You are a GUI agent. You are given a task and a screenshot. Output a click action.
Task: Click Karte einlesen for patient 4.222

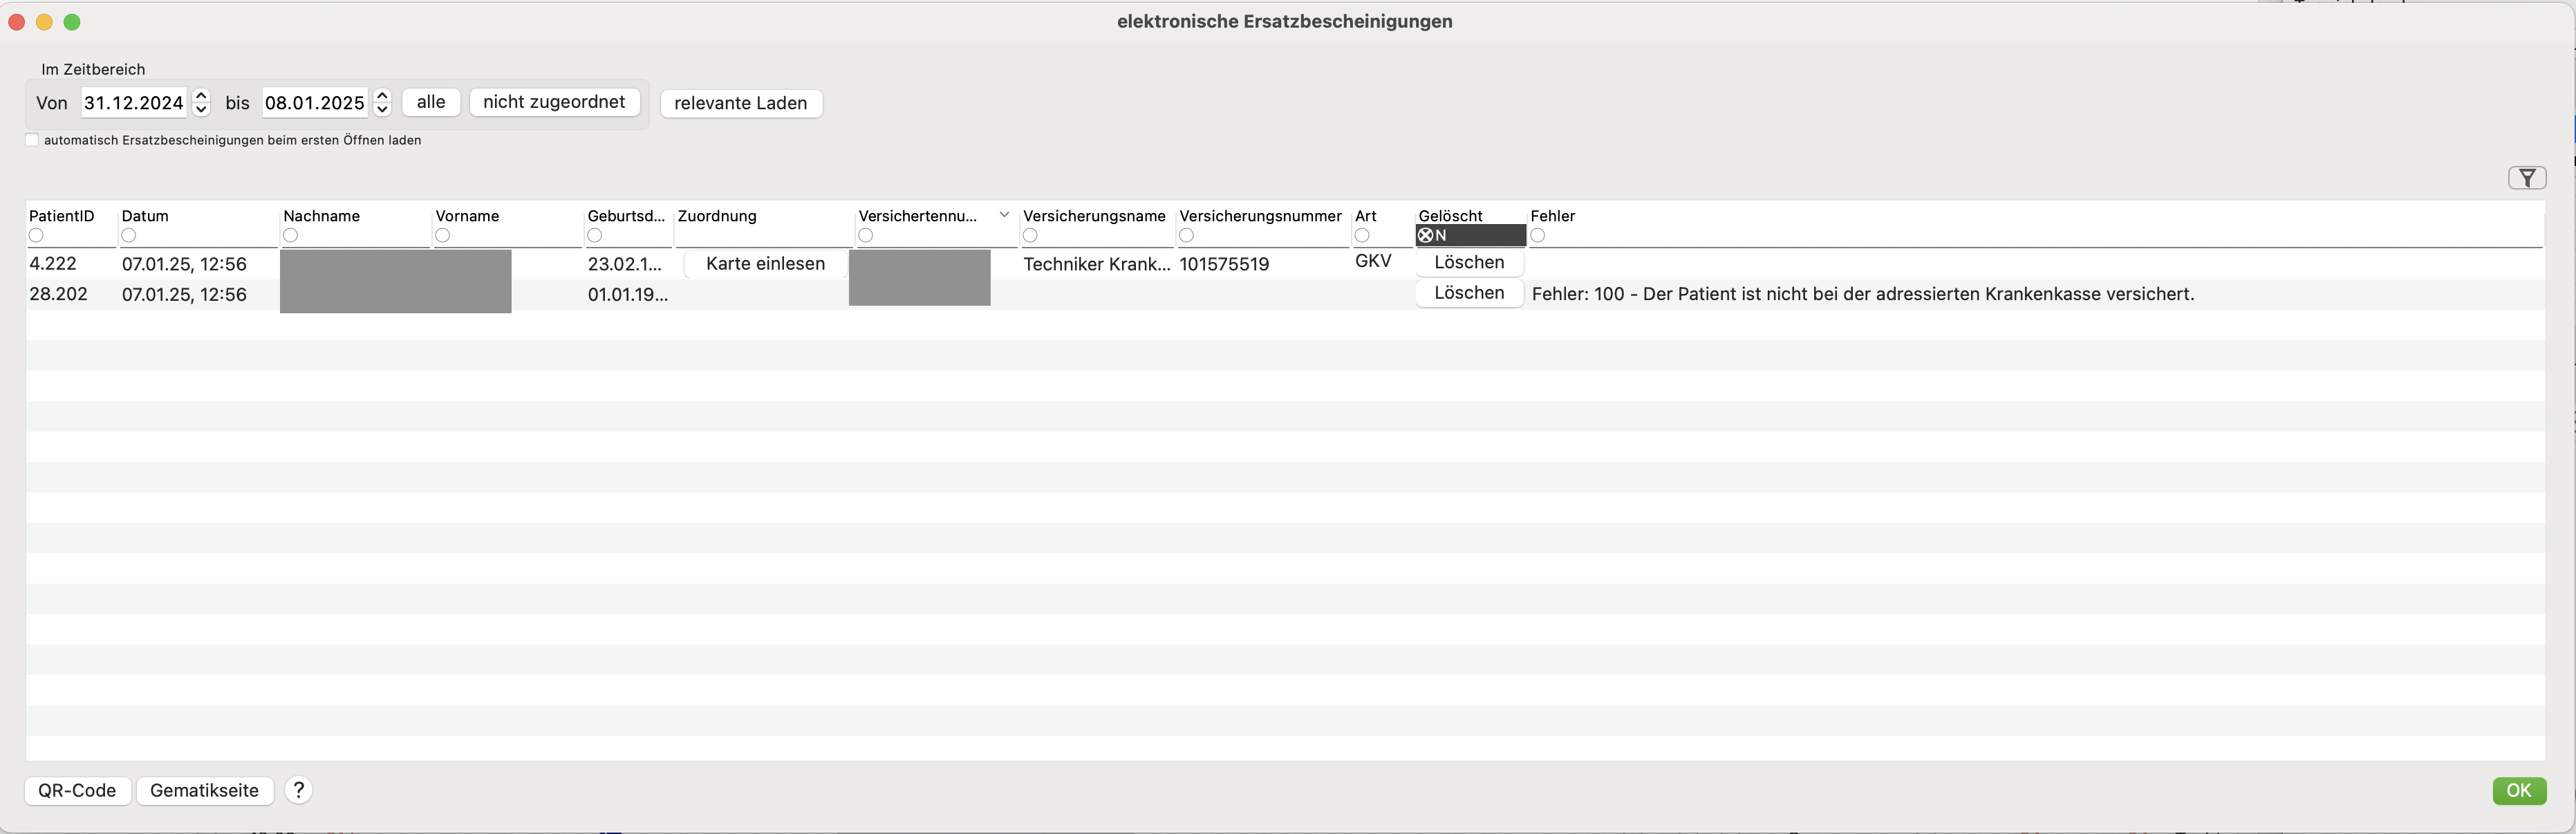(x=765, y=264)
